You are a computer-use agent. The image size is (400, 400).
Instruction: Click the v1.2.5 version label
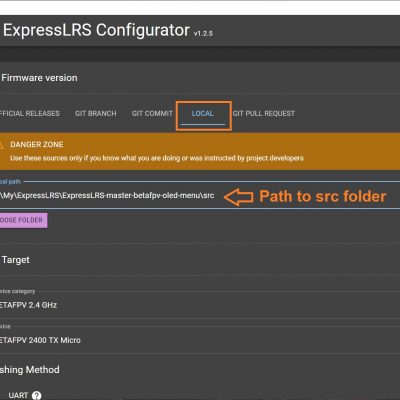(x=203, y=33)
